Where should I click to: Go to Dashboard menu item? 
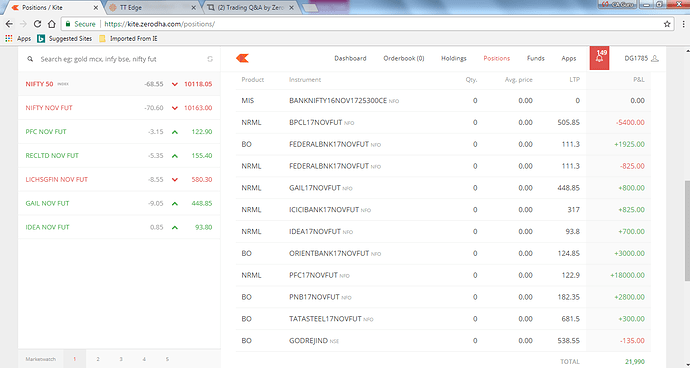coord(350,58)
